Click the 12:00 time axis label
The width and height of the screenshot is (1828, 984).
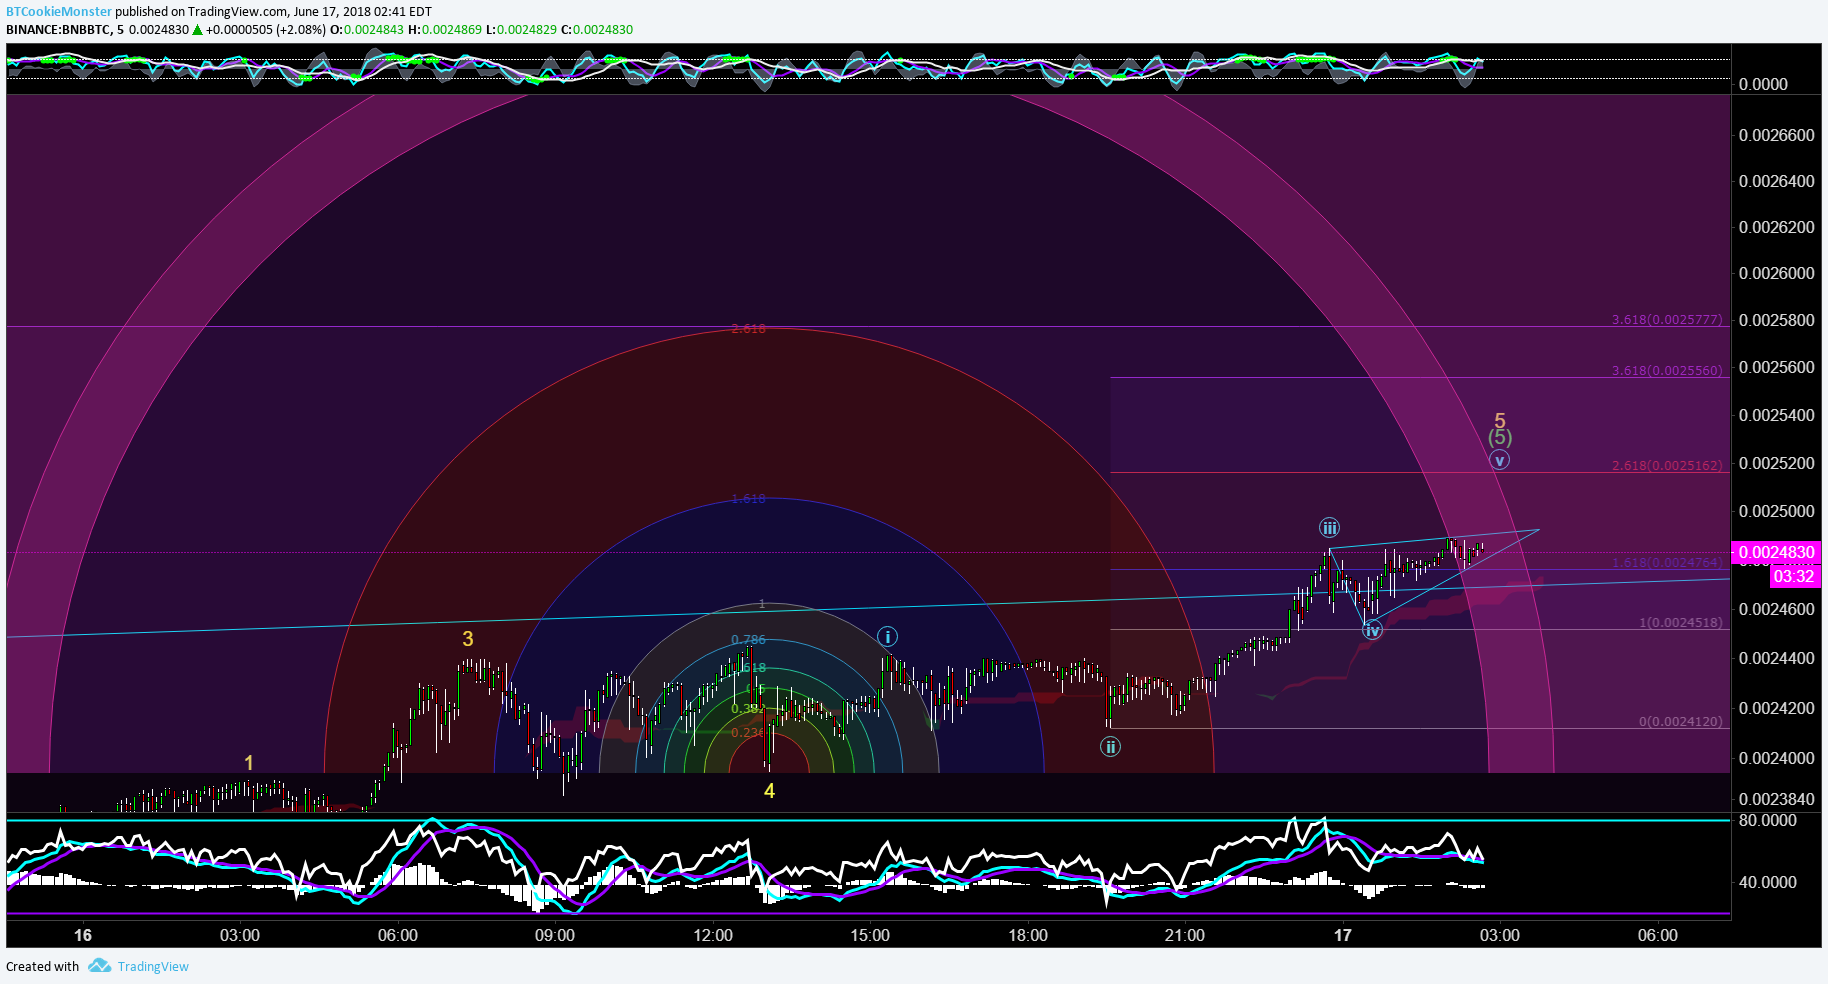[713, 935]
